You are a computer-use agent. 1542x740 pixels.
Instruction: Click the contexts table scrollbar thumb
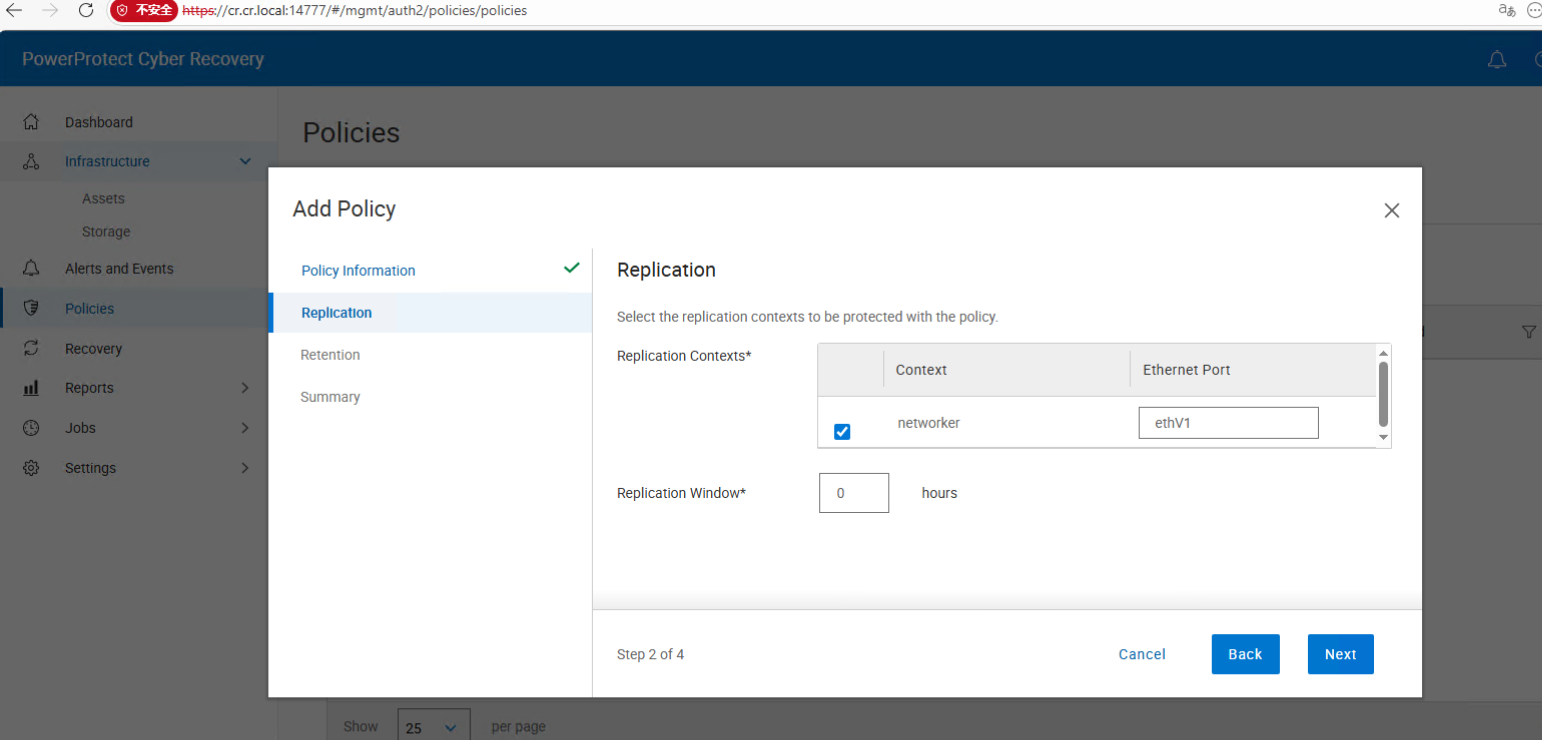1384,393
